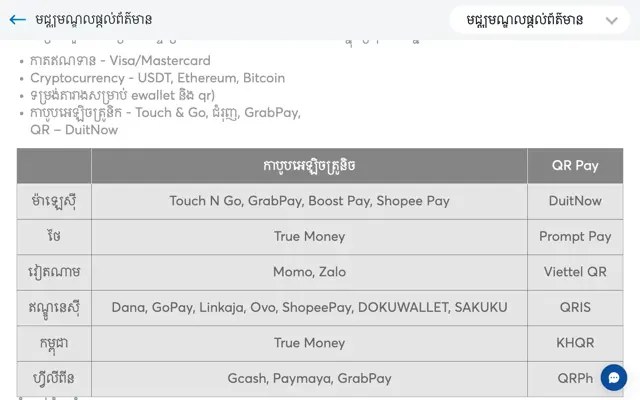Screen dimensions: 640x400
Task: Click the Visa/Mastercard bullet item
Action: [x=120, y=60]
